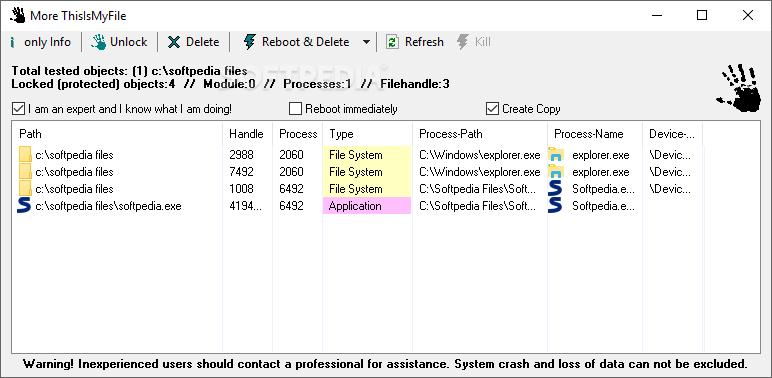Image resolution: width=772 pixels, height=378 pixels.
Task: Click process path in handle 1008 row
Action: coord(478,189)
